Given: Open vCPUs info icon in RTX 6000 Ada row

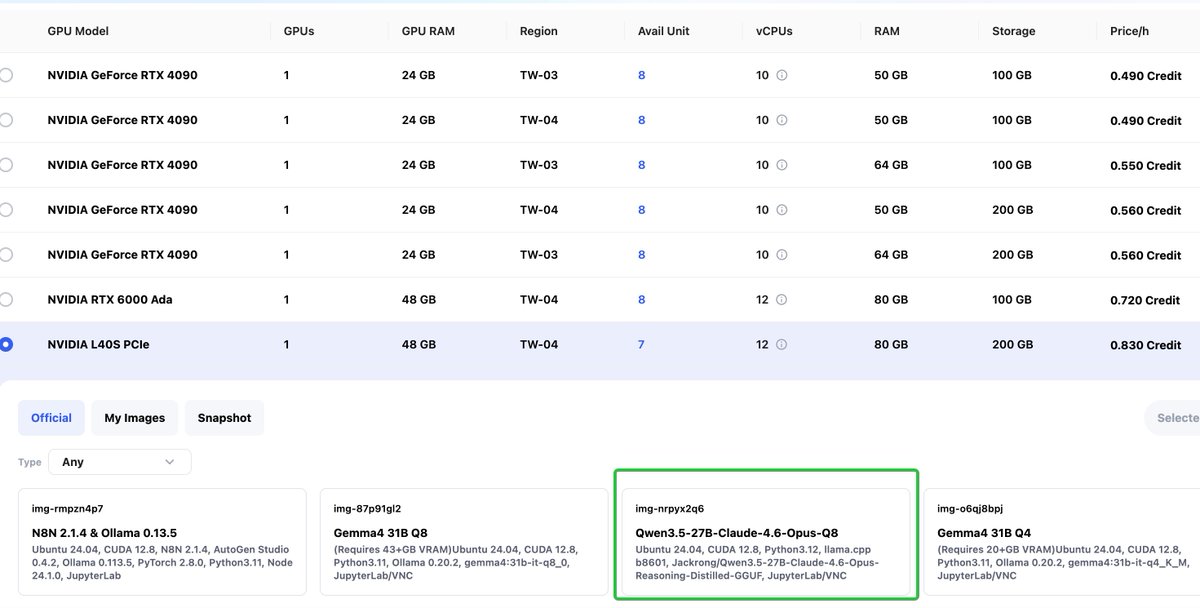Looking at the screenshot, I should pyautogui.click(x=782, y=300).
